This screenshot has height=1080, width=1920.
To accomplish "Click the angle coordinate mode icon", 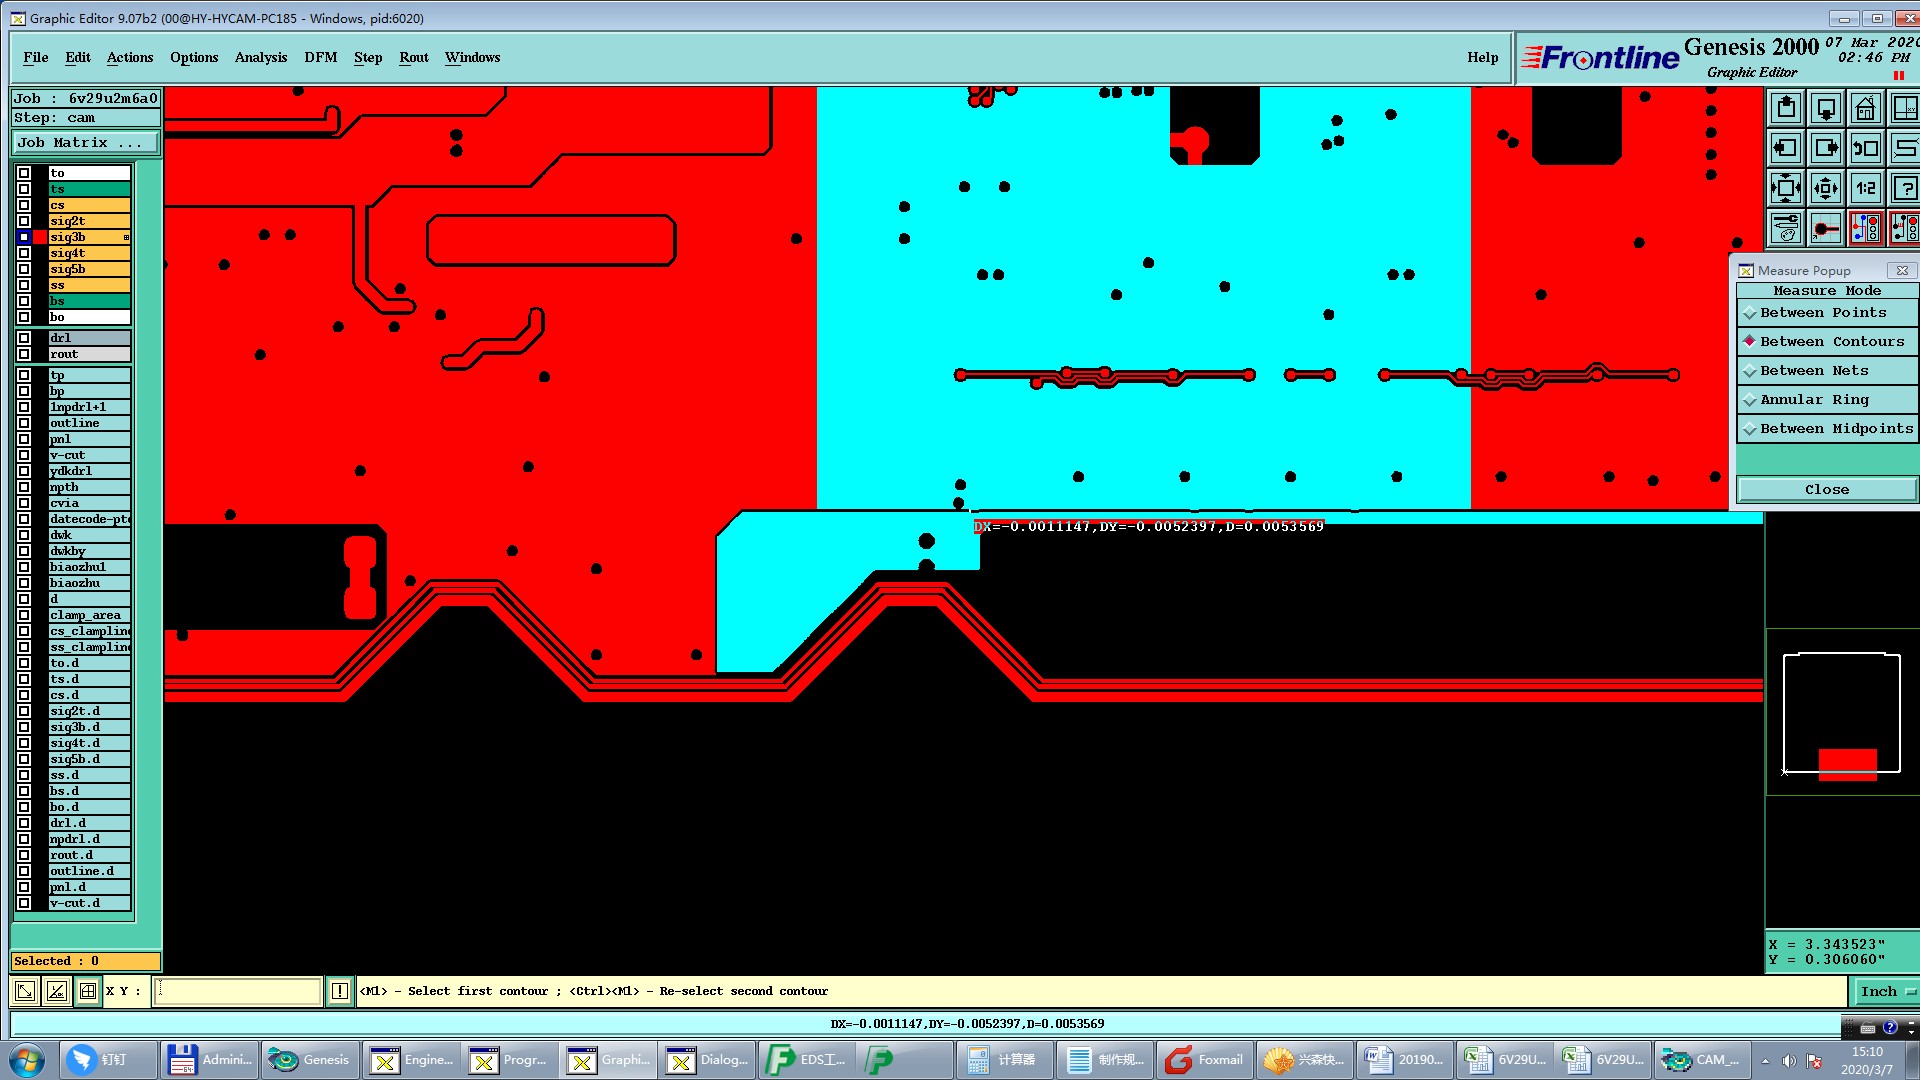I will click(x=56, y=991).
